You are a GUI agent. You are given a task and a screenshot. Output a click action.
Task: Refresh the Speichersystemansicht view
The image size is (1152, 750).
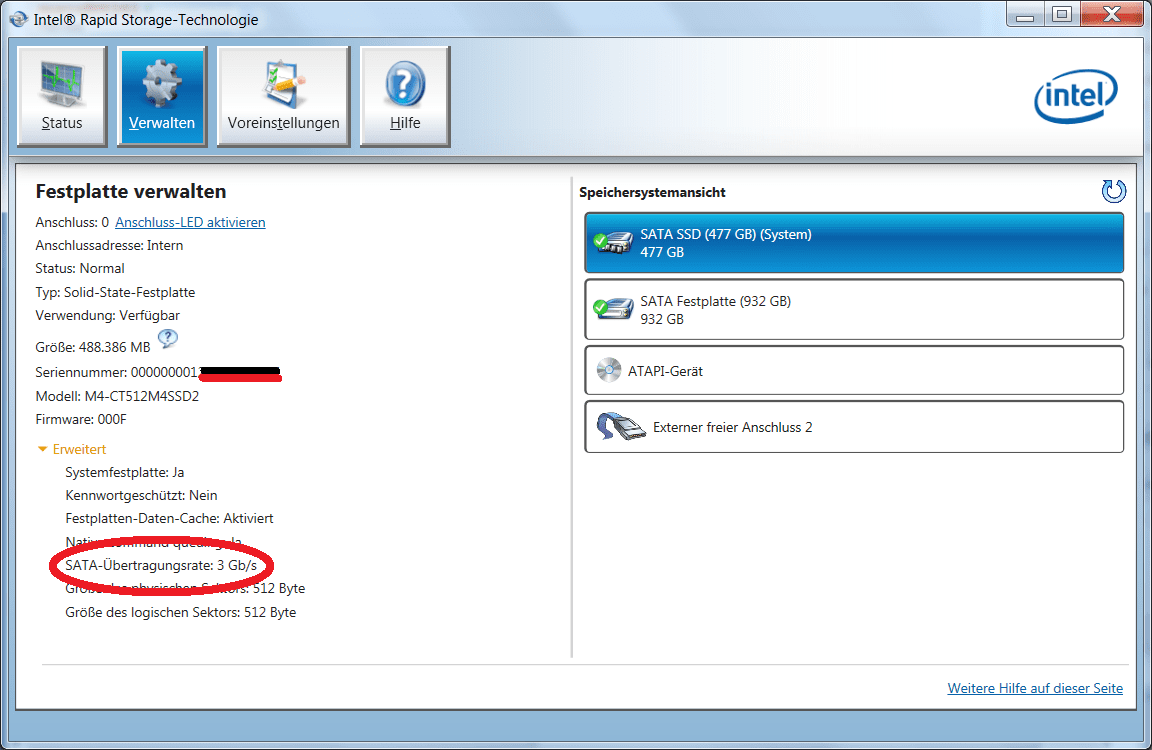1114,191
